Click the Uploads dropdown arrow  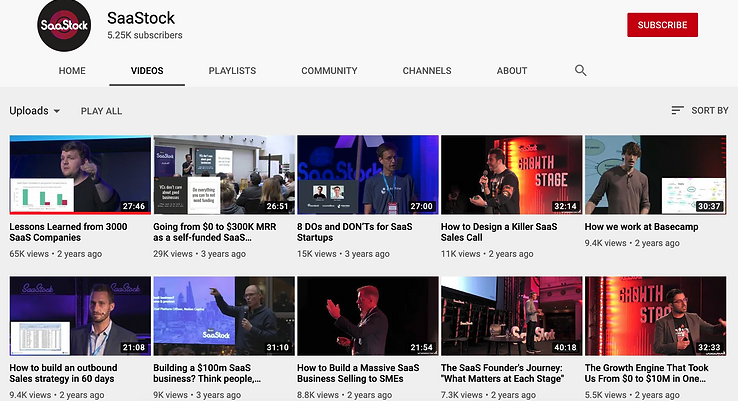click(56, 111)
